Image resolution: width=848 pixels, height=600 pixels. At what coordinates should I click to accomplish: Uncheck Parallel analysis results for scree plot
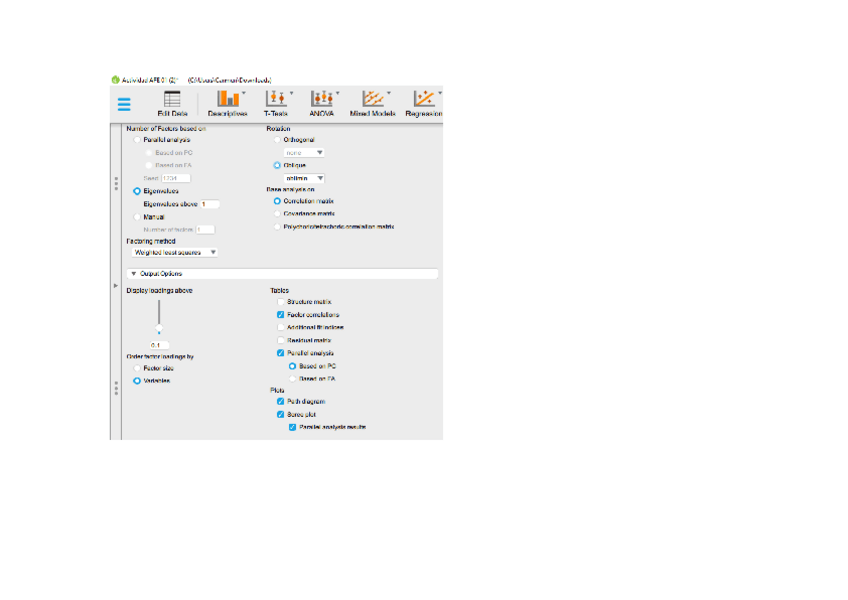point(293,427)
